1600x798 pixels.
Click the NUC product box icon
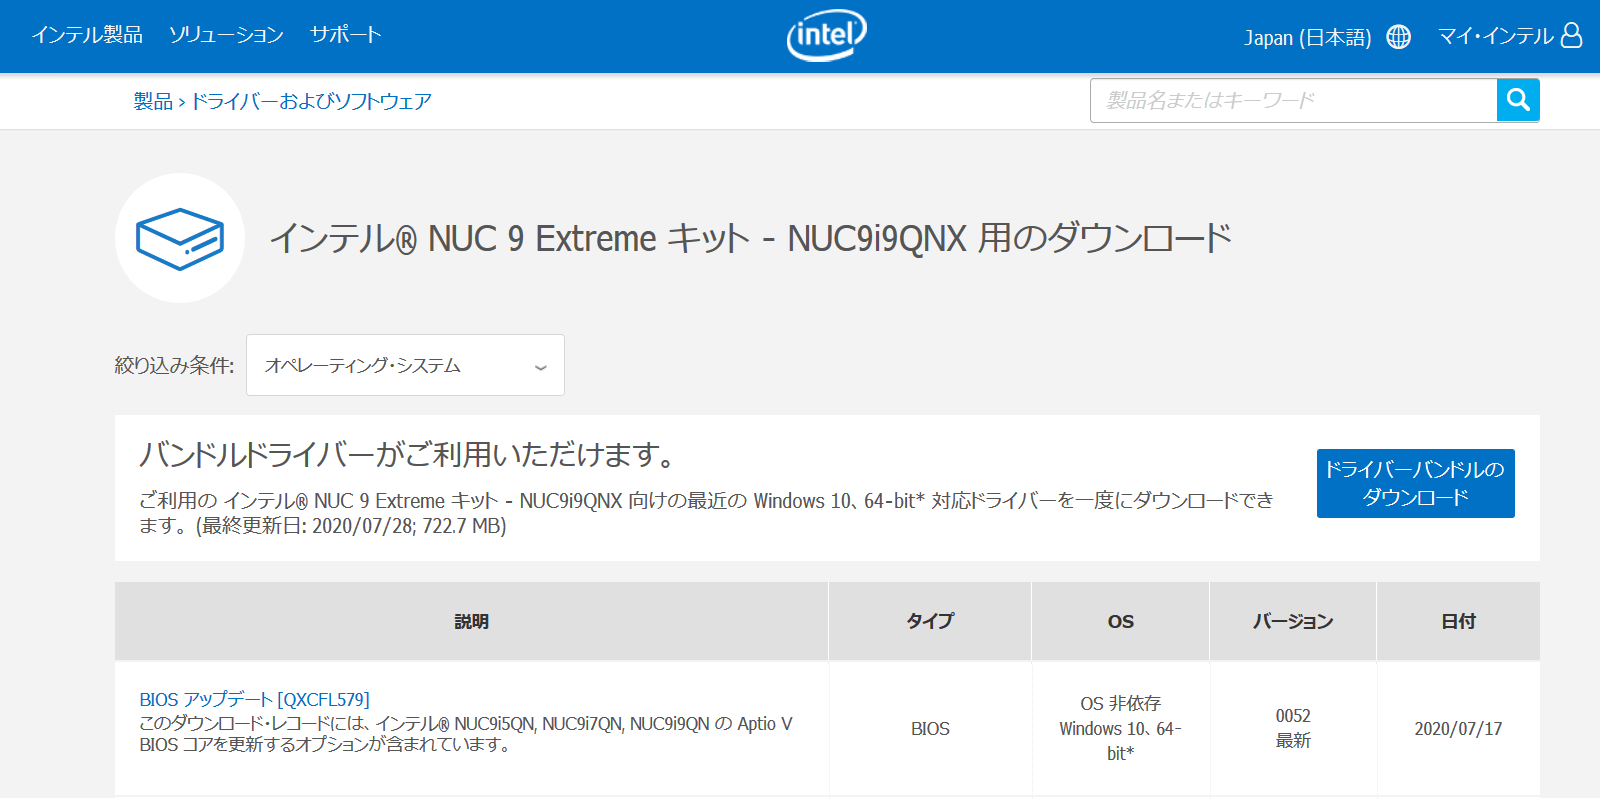(180, 238)
